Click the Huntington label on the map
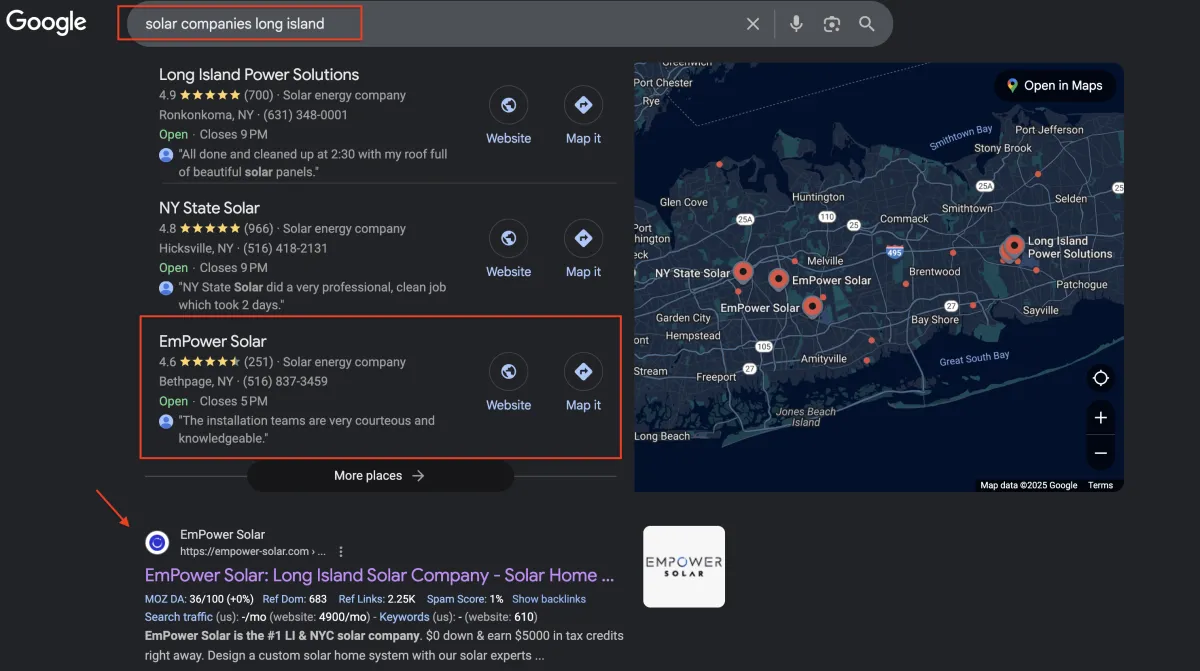 tap(818, 197)
